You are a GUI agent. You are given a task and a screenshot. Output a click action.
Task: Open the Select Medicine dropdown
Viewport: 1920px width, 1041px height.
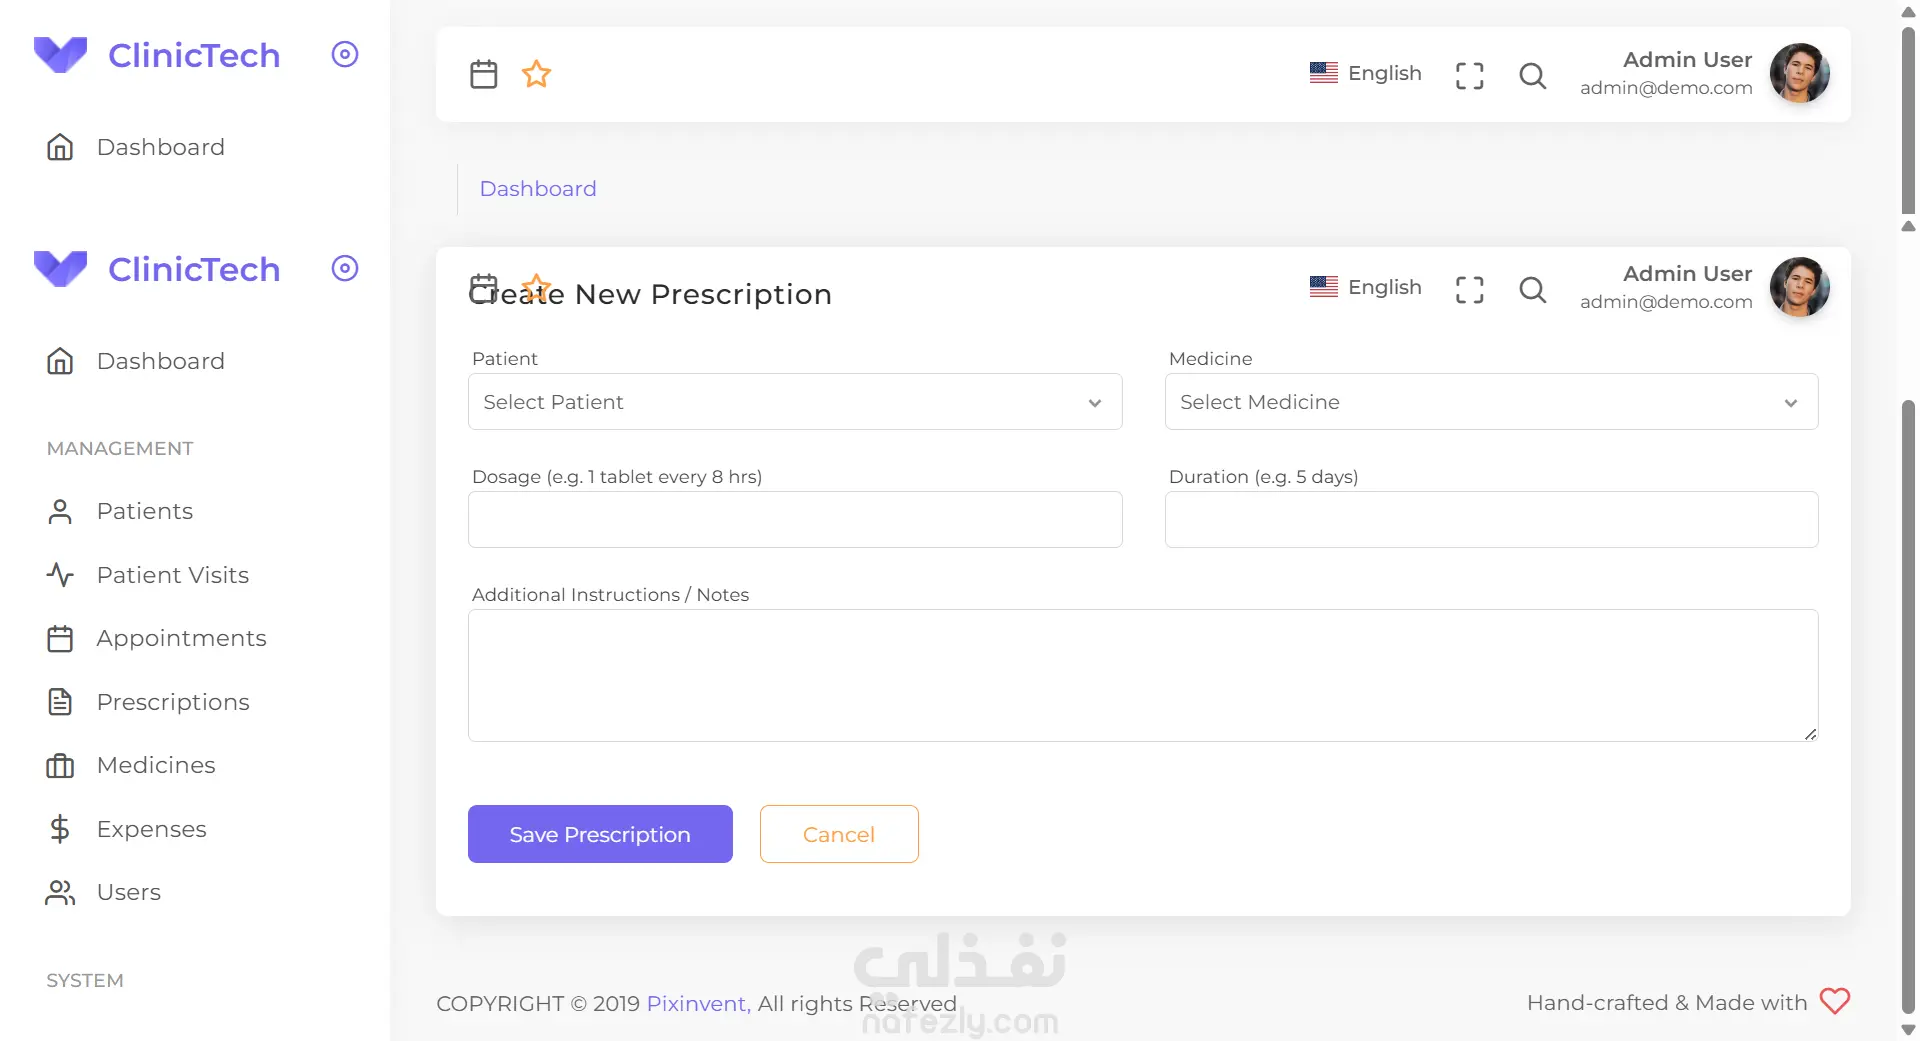click(x=1491, y=402)
